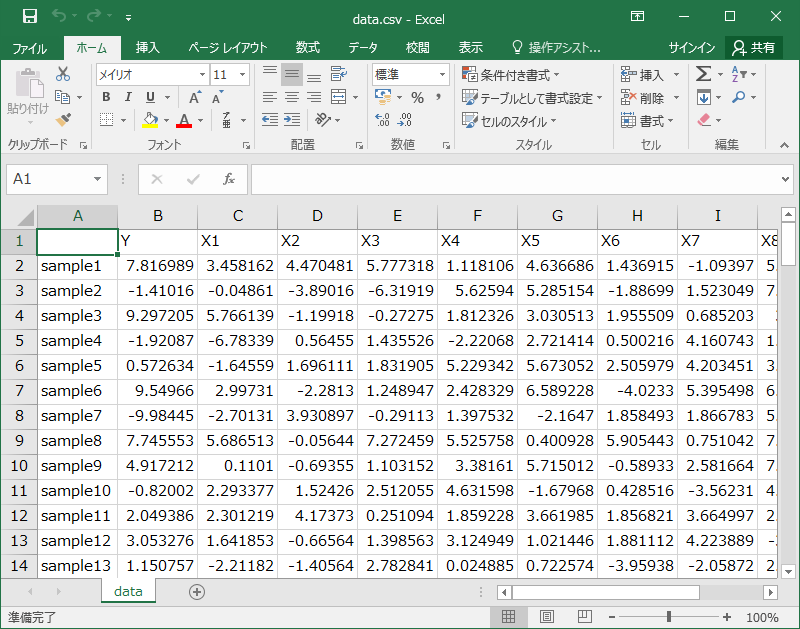The height and width of the screenshot is (629, 800).
Task: Align text left
Action: (x=269, y=97)
